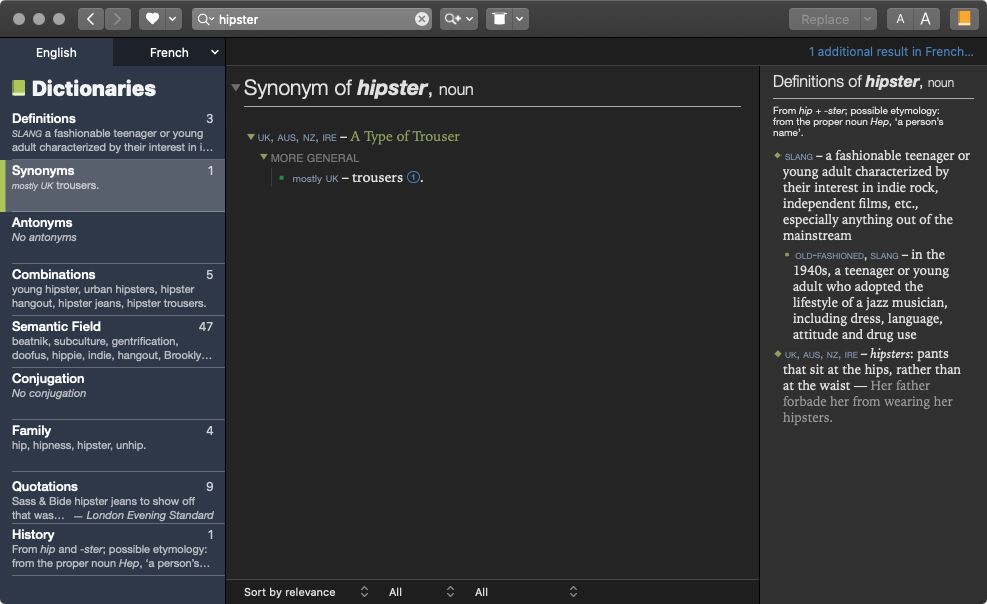Select the Combinations dictionary entry

pyautogui.click(x=112, y=289)
